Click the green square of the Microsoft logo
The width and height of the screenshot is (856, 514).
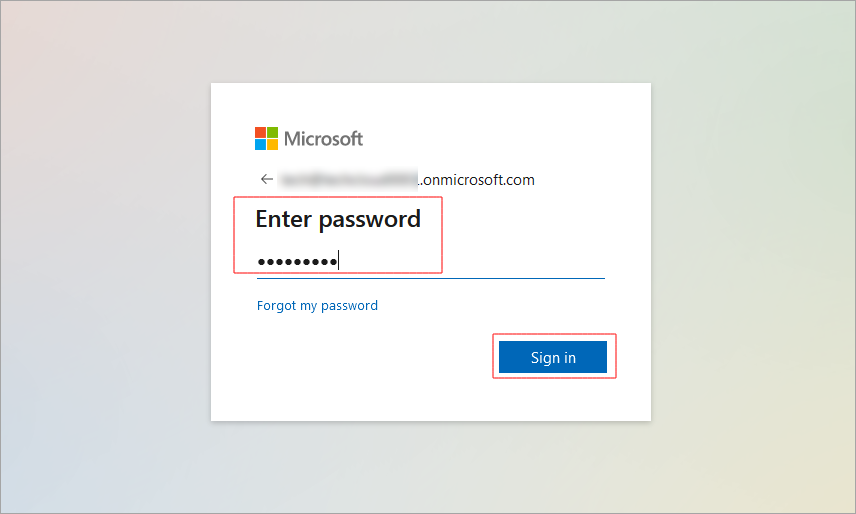click(272, 133)
